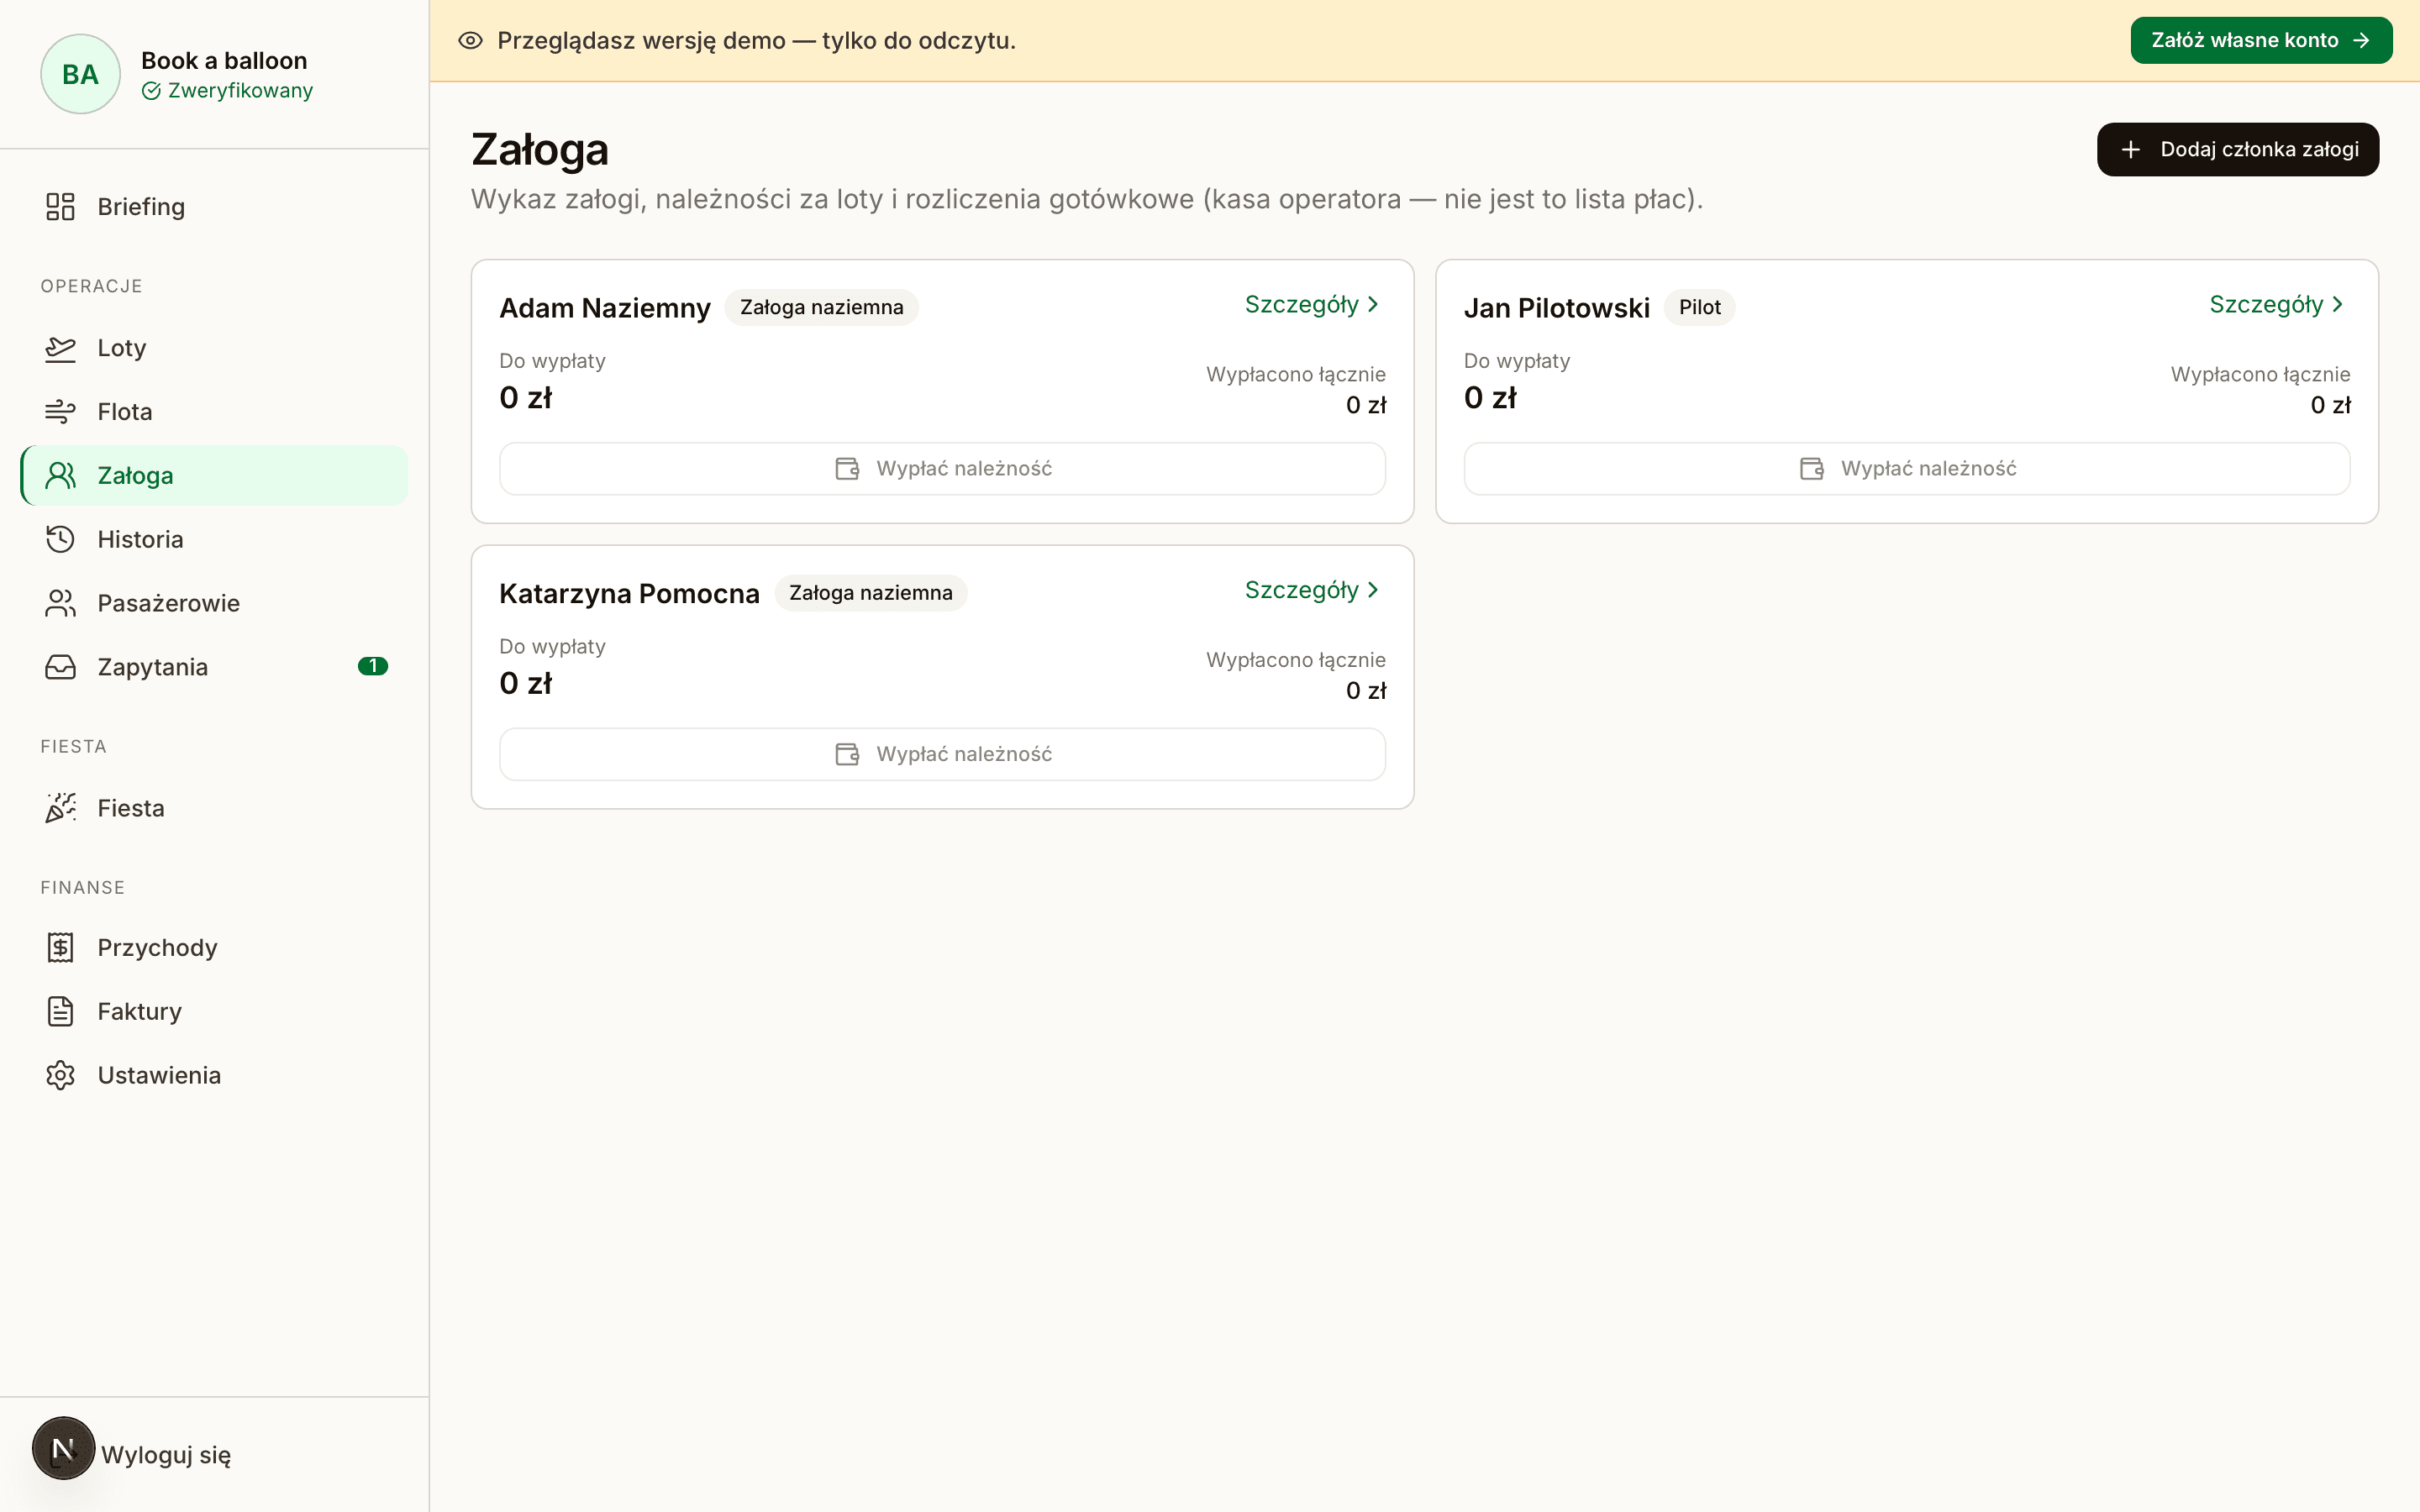Click Załóż własne konto button
Viewport: 2420px width, 1512px height.
[2261, 41]
